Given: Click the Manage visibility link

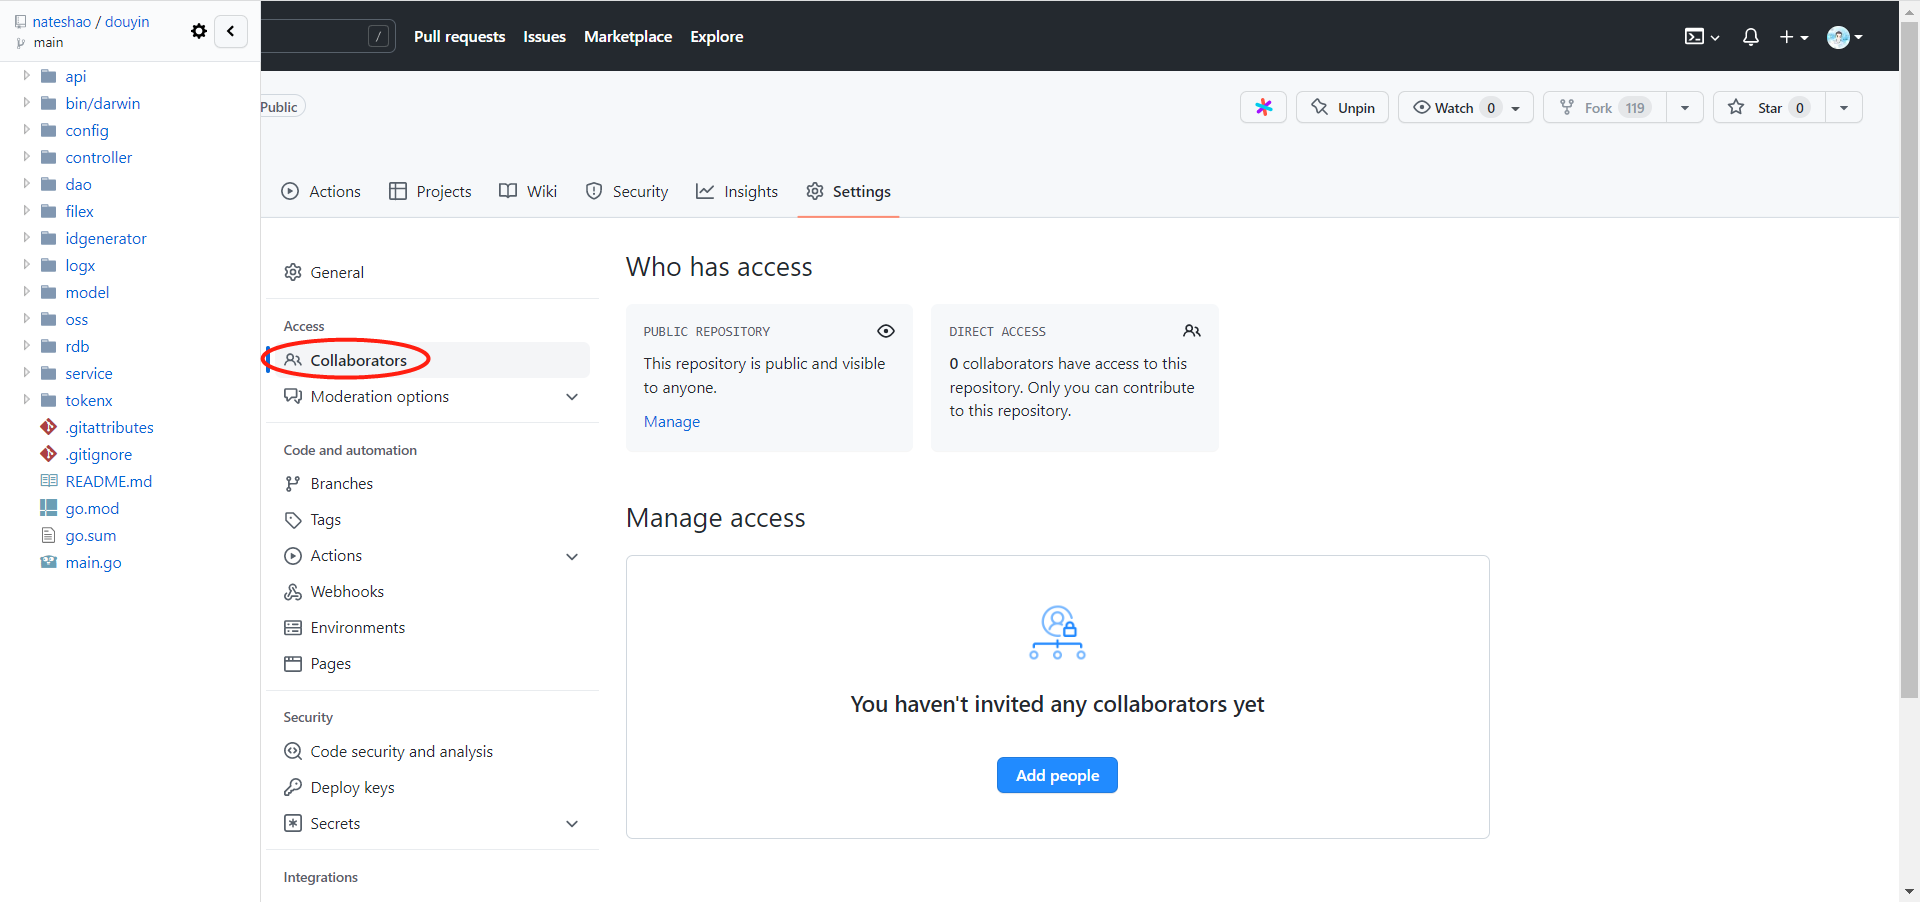Looking at the screenshot, I should point(671,422).
